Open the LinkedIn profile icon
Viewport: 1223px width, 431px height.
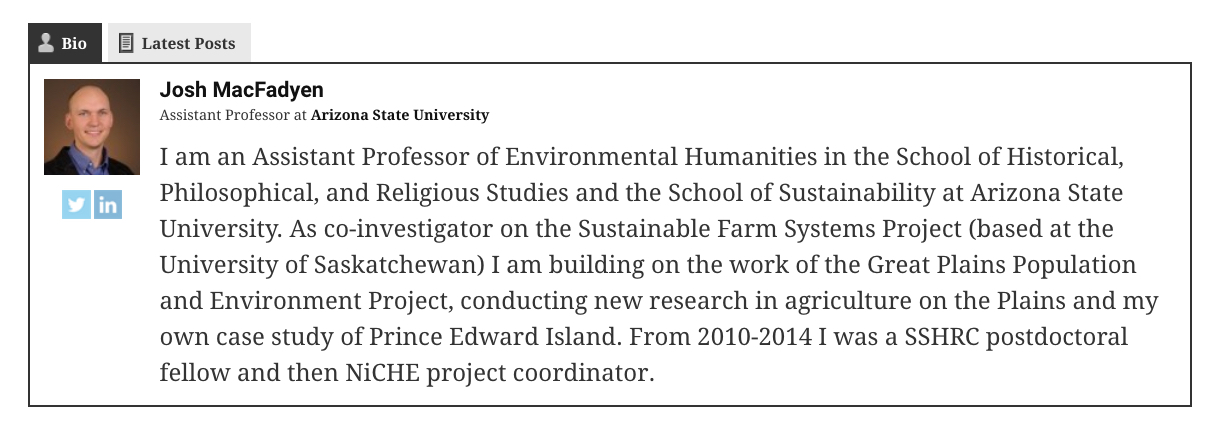(x=108, y=205)
